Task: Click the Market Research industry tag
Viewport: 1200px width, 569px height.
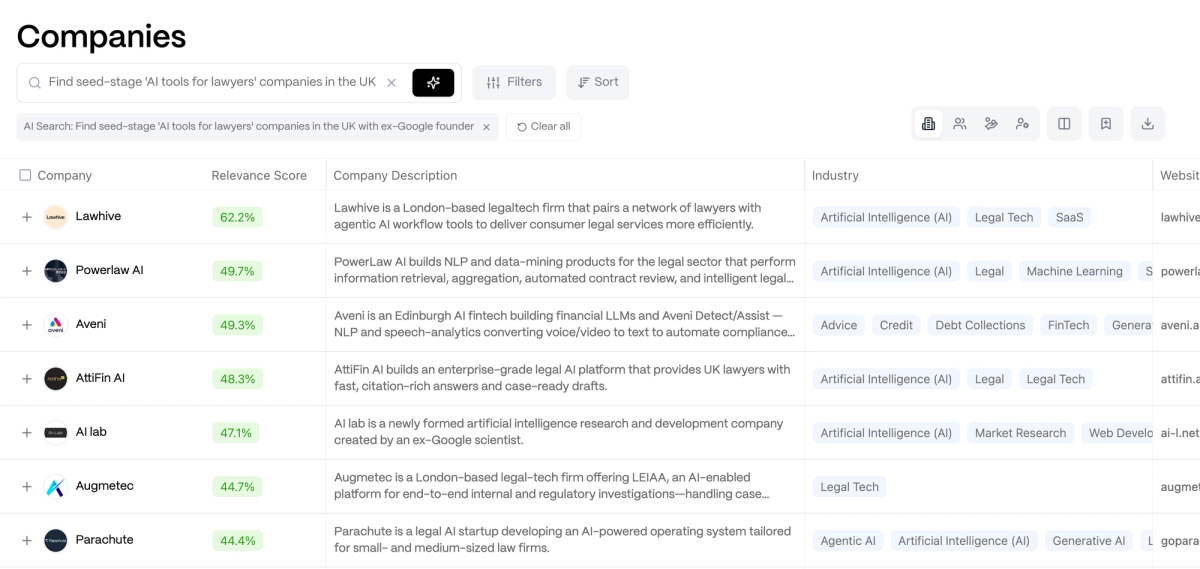Action: [1020, 433]
